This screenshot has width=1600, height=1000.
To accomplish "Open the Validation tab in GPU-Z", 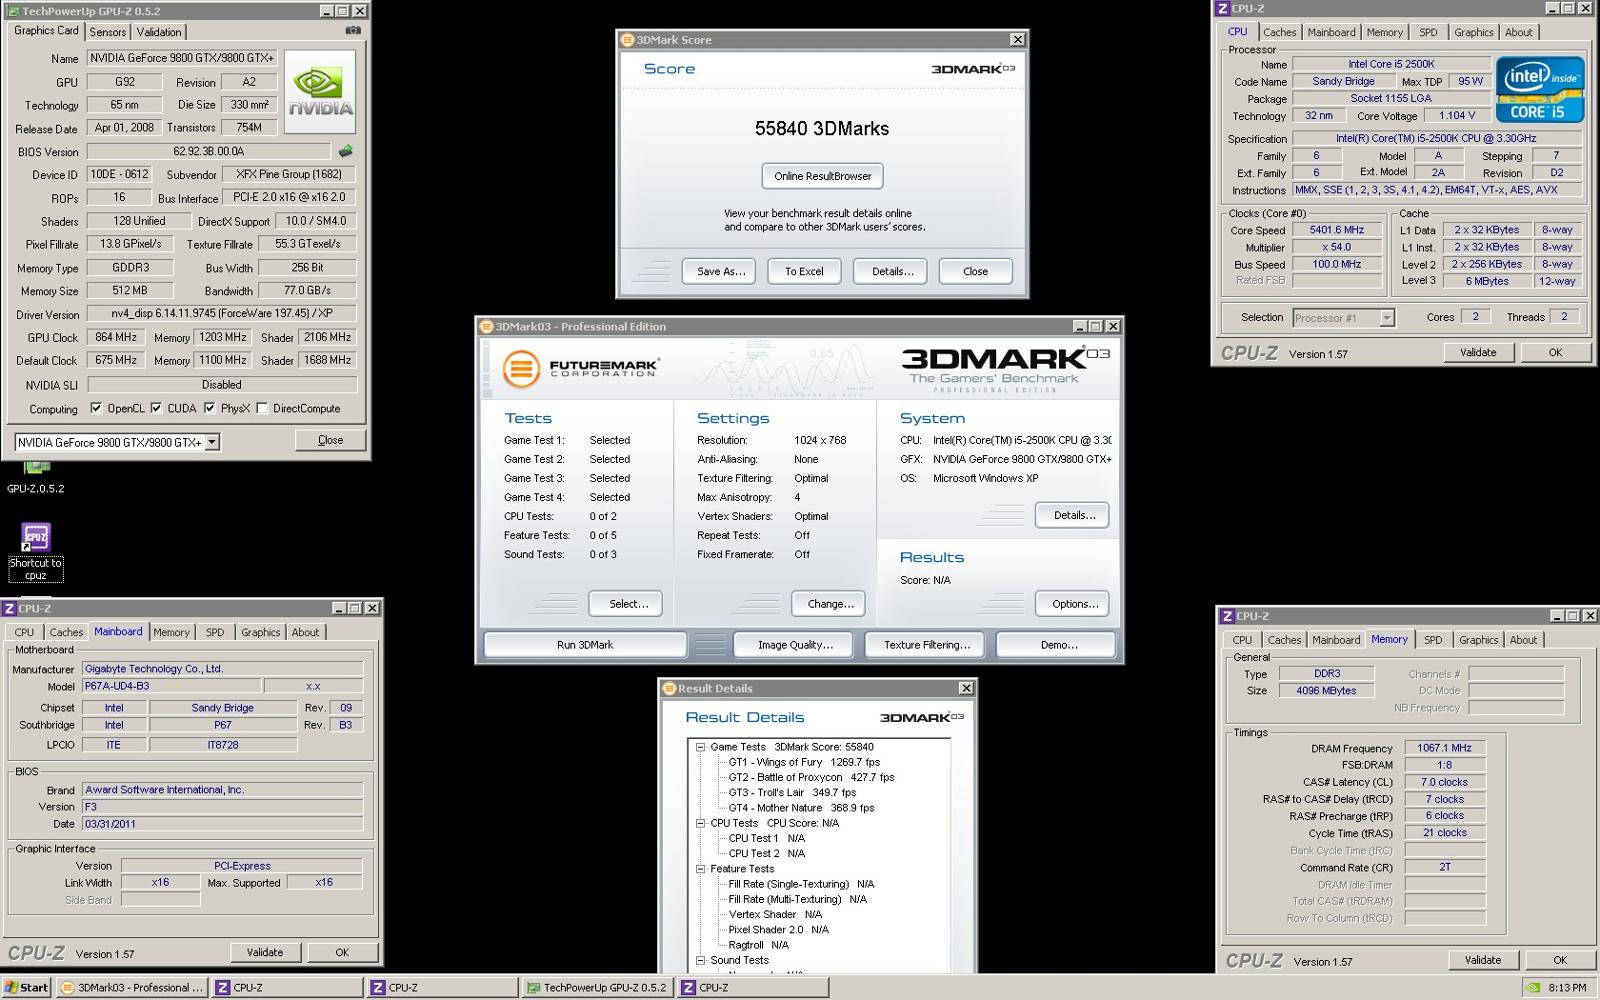I will (159, 32).
